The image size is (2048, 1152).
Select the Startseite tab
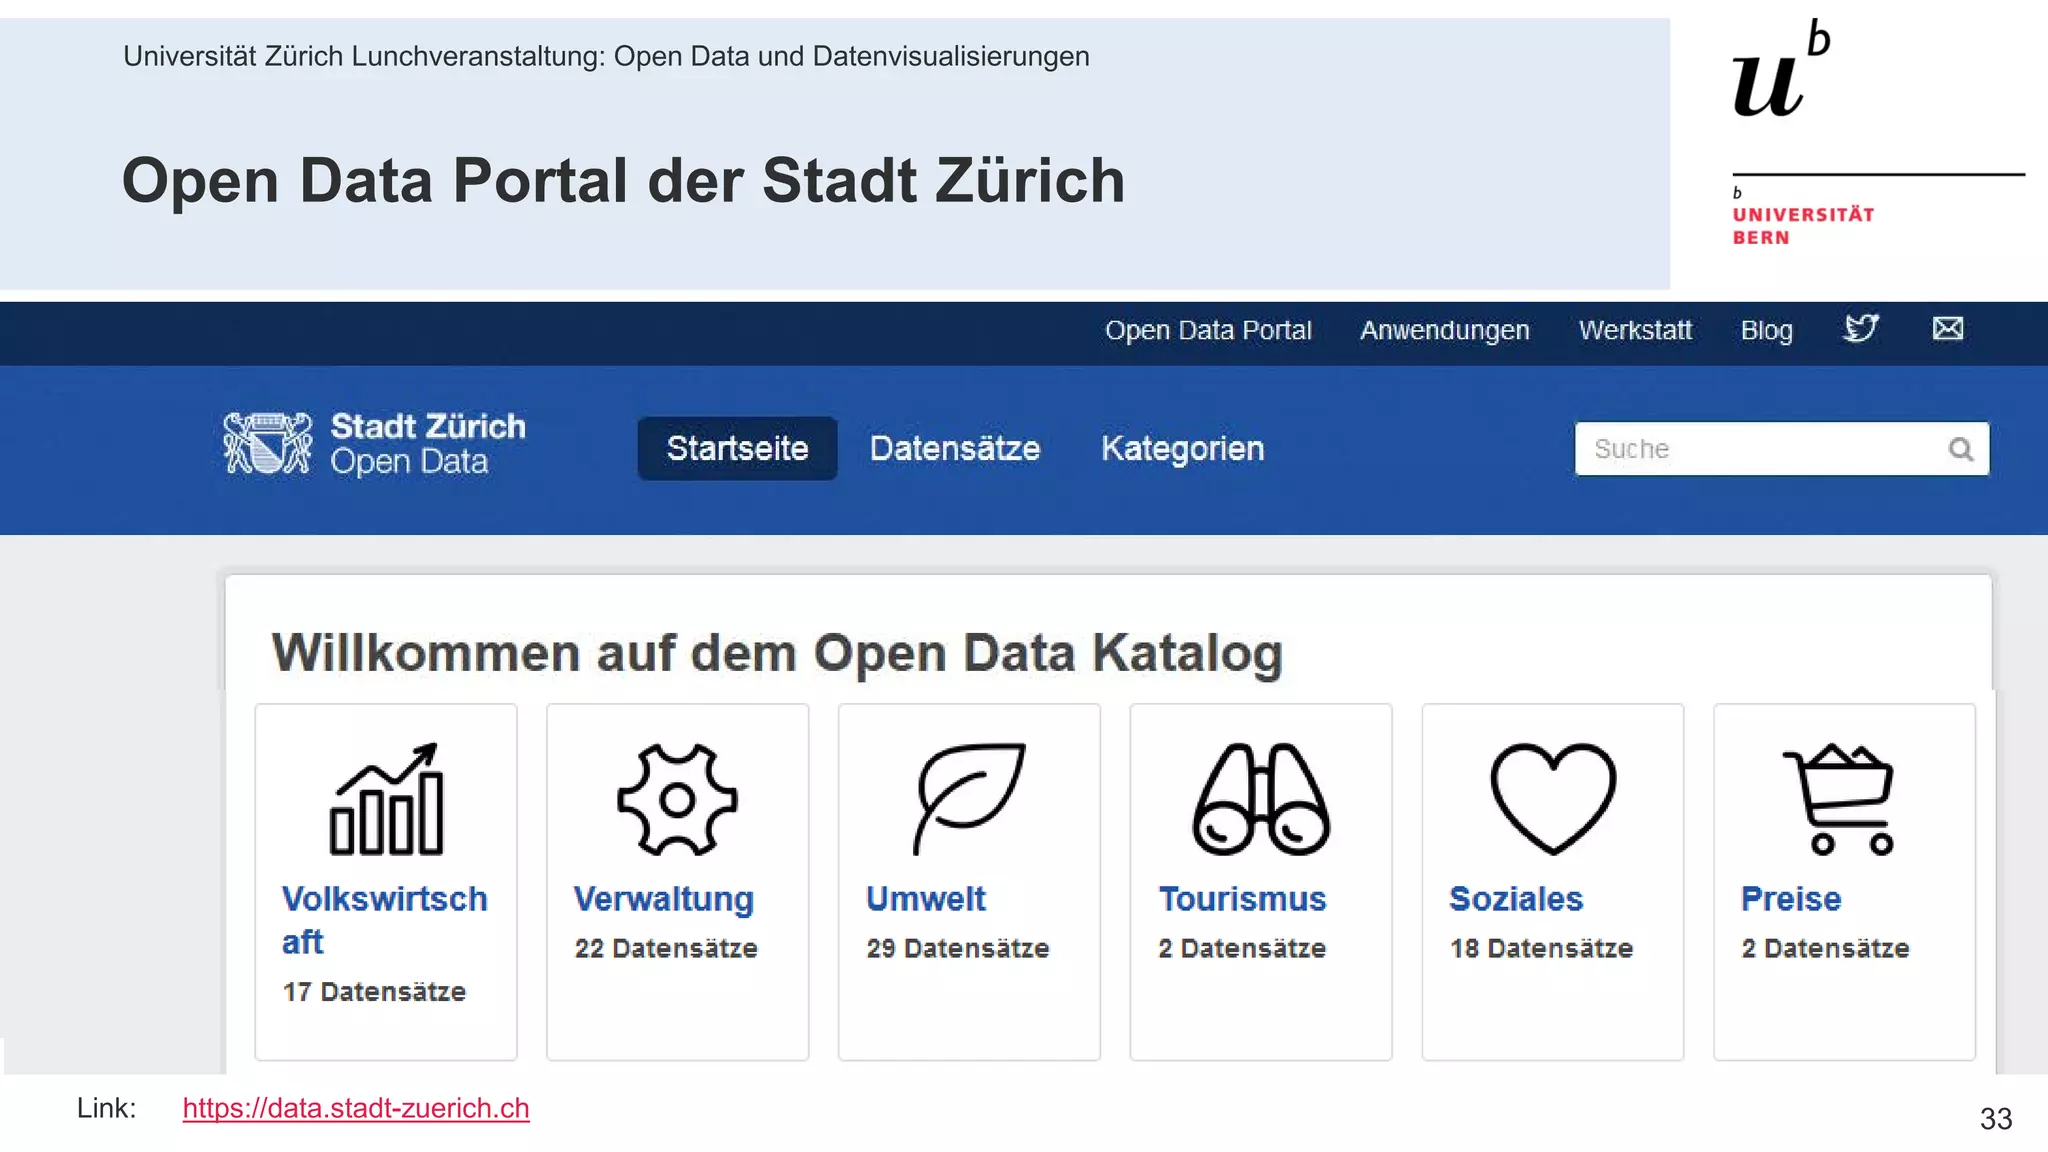(x=737, y=448)
